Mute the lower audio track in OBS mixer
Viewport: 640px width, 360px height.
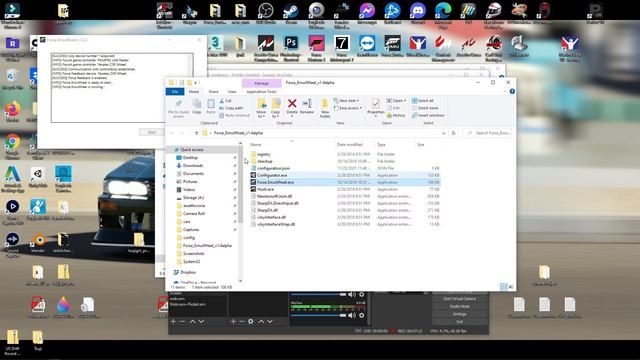352,315
